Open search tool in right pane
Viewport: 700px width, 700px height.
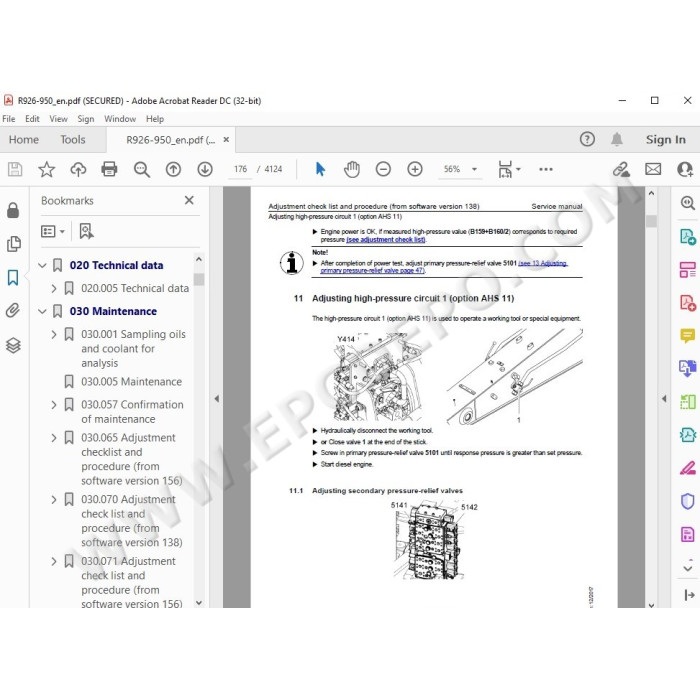tap(688, 203)
